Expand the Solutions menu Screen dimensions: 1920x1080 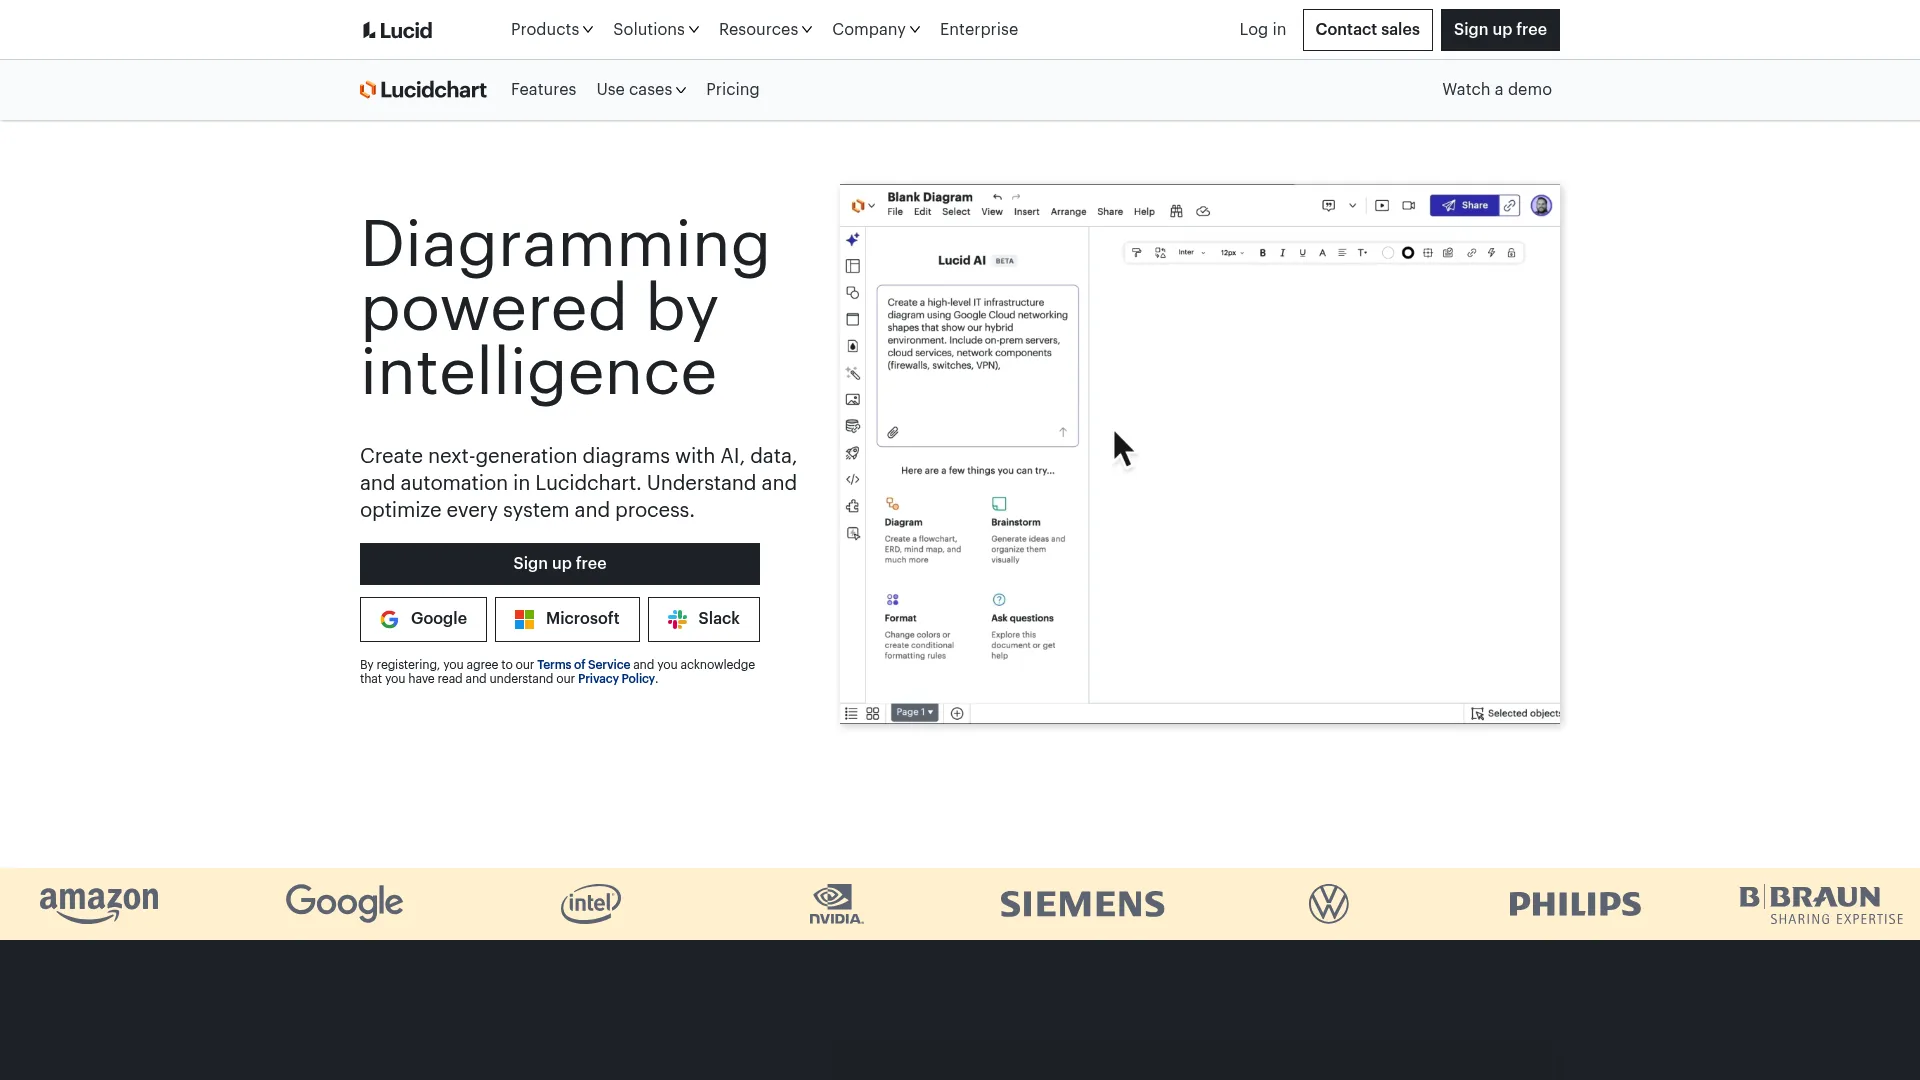click(x=656, y=30)
